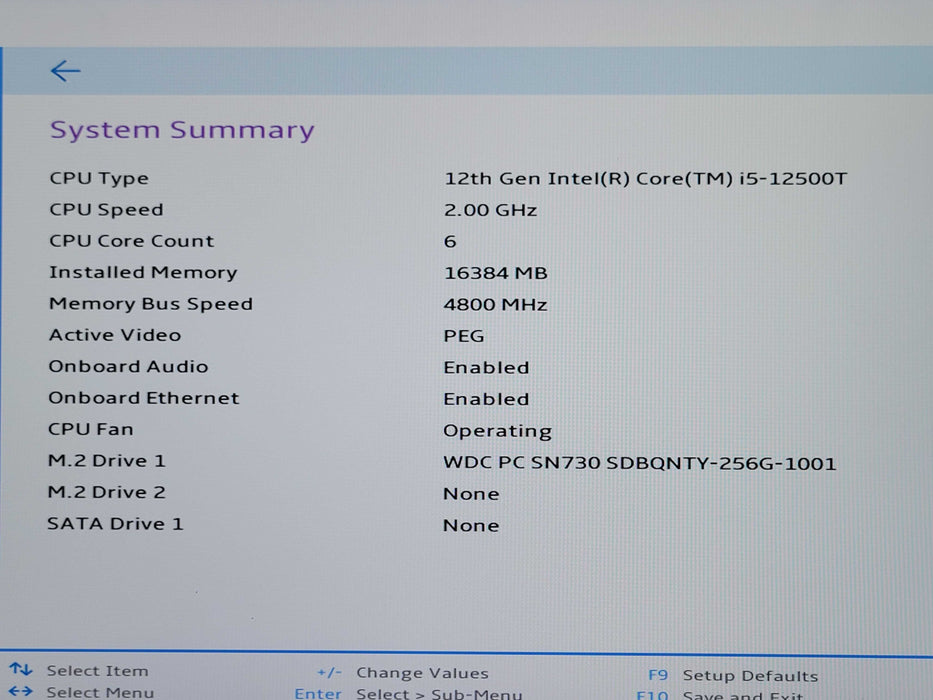This screenshot has width=933, height=700.
Task: Click the Memory Bus Speed label
Action: (x=151, y=304)
